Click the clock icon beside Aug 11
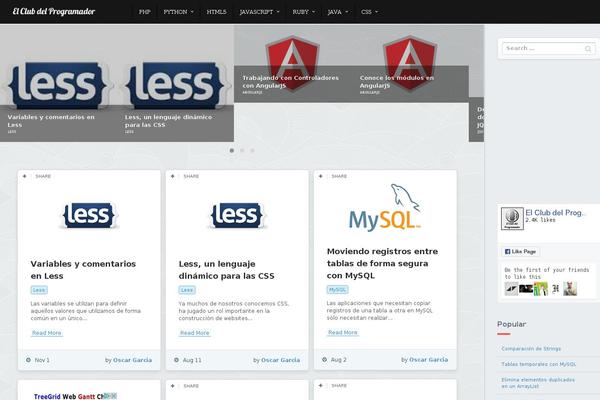The width and height of the screenshot is (600, 400). (176, 360)
